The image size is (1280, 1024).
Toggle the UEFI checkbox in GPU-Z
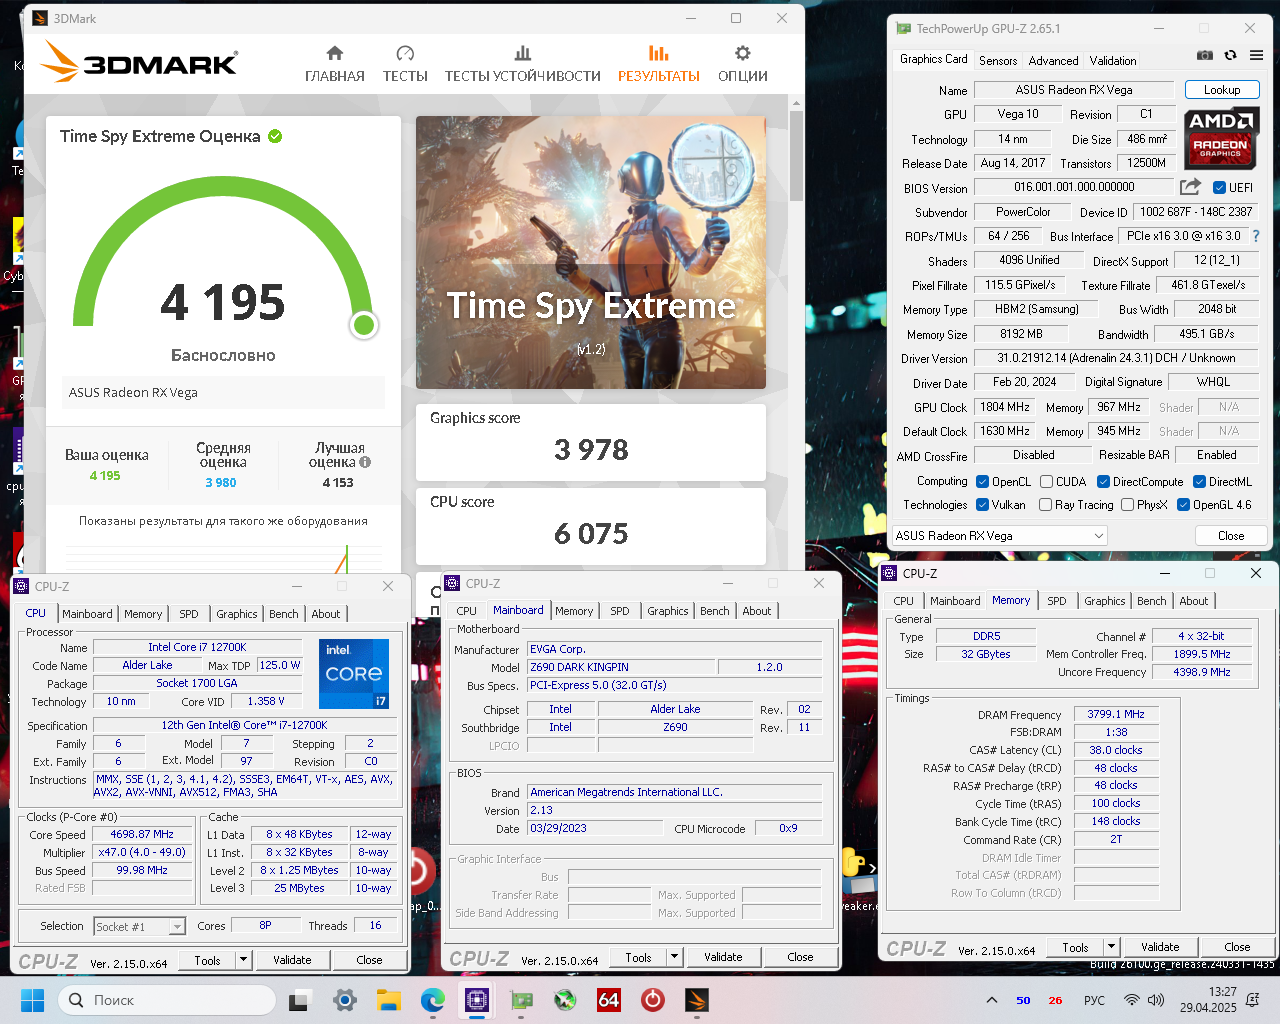(1219, 187)
